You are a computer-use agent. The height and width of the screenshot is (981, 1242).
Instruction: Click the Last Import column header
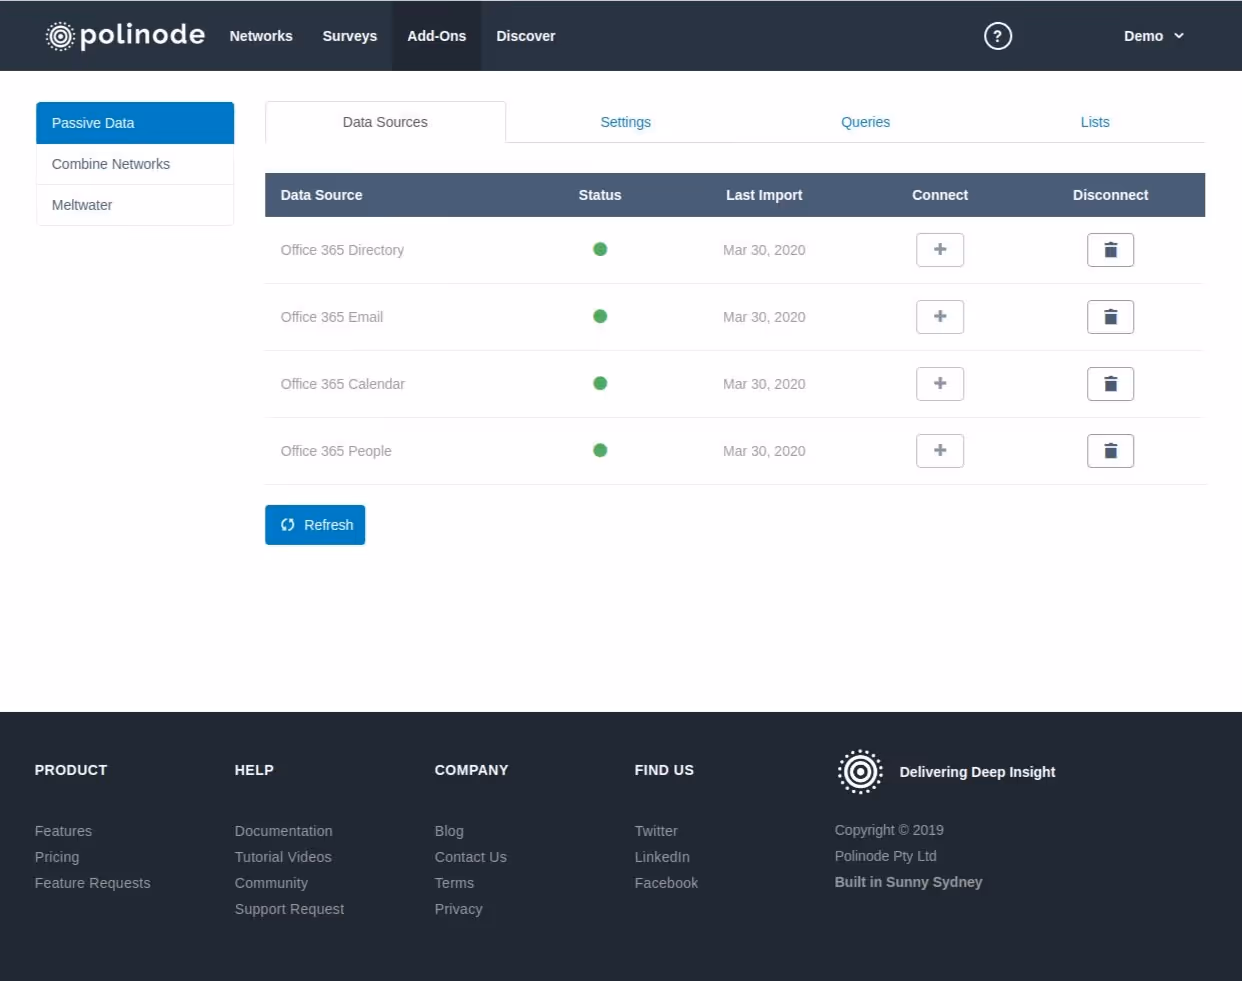764,195
